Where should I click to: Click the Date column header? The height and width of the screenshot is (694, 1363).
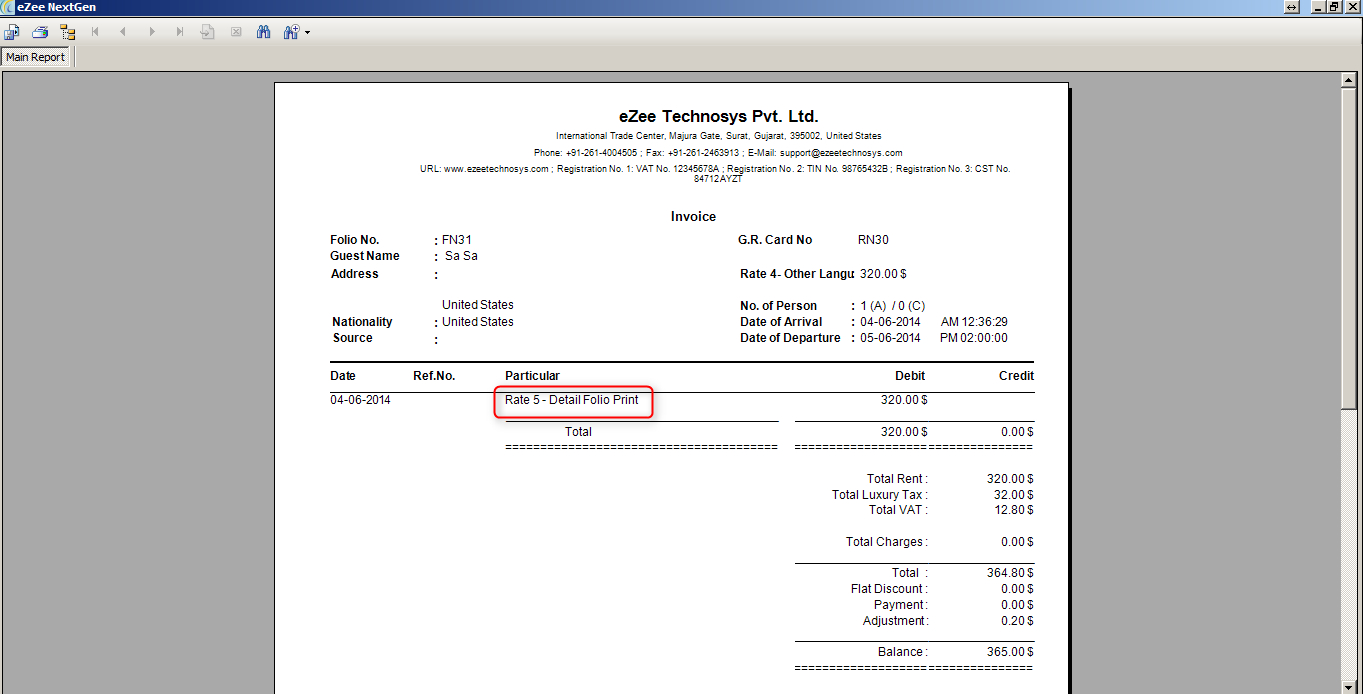pos(343,376)
